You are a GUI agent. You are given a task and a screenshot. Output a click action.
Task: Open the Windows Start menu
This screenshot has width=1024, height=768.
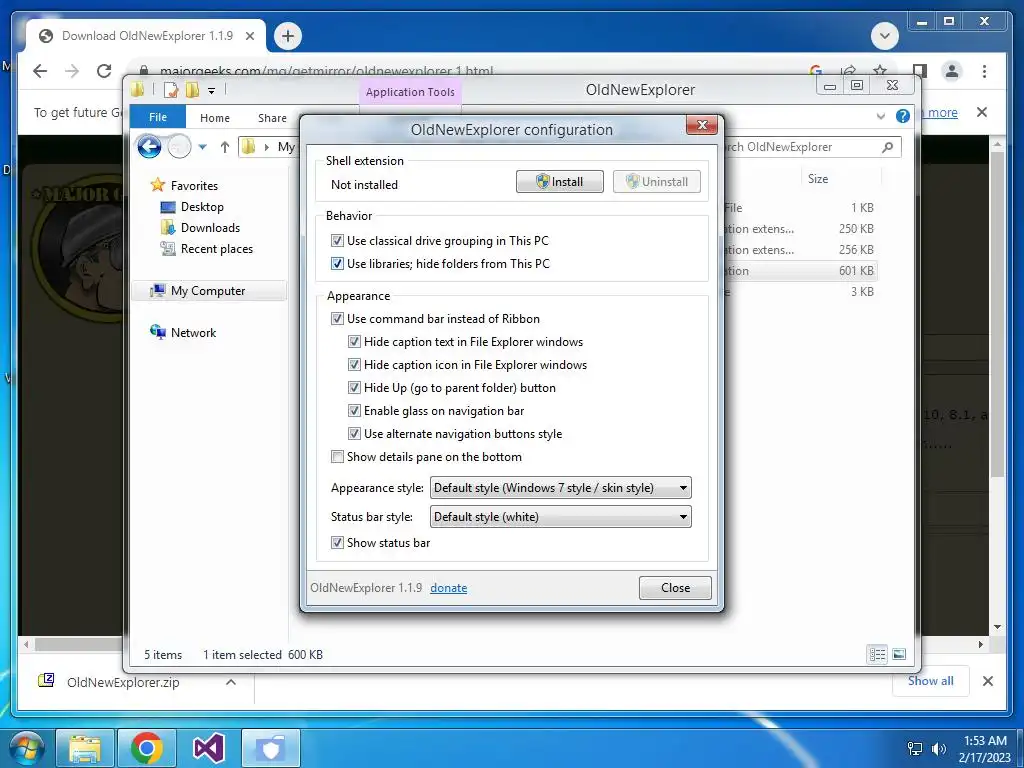click(x=27, y=748)
